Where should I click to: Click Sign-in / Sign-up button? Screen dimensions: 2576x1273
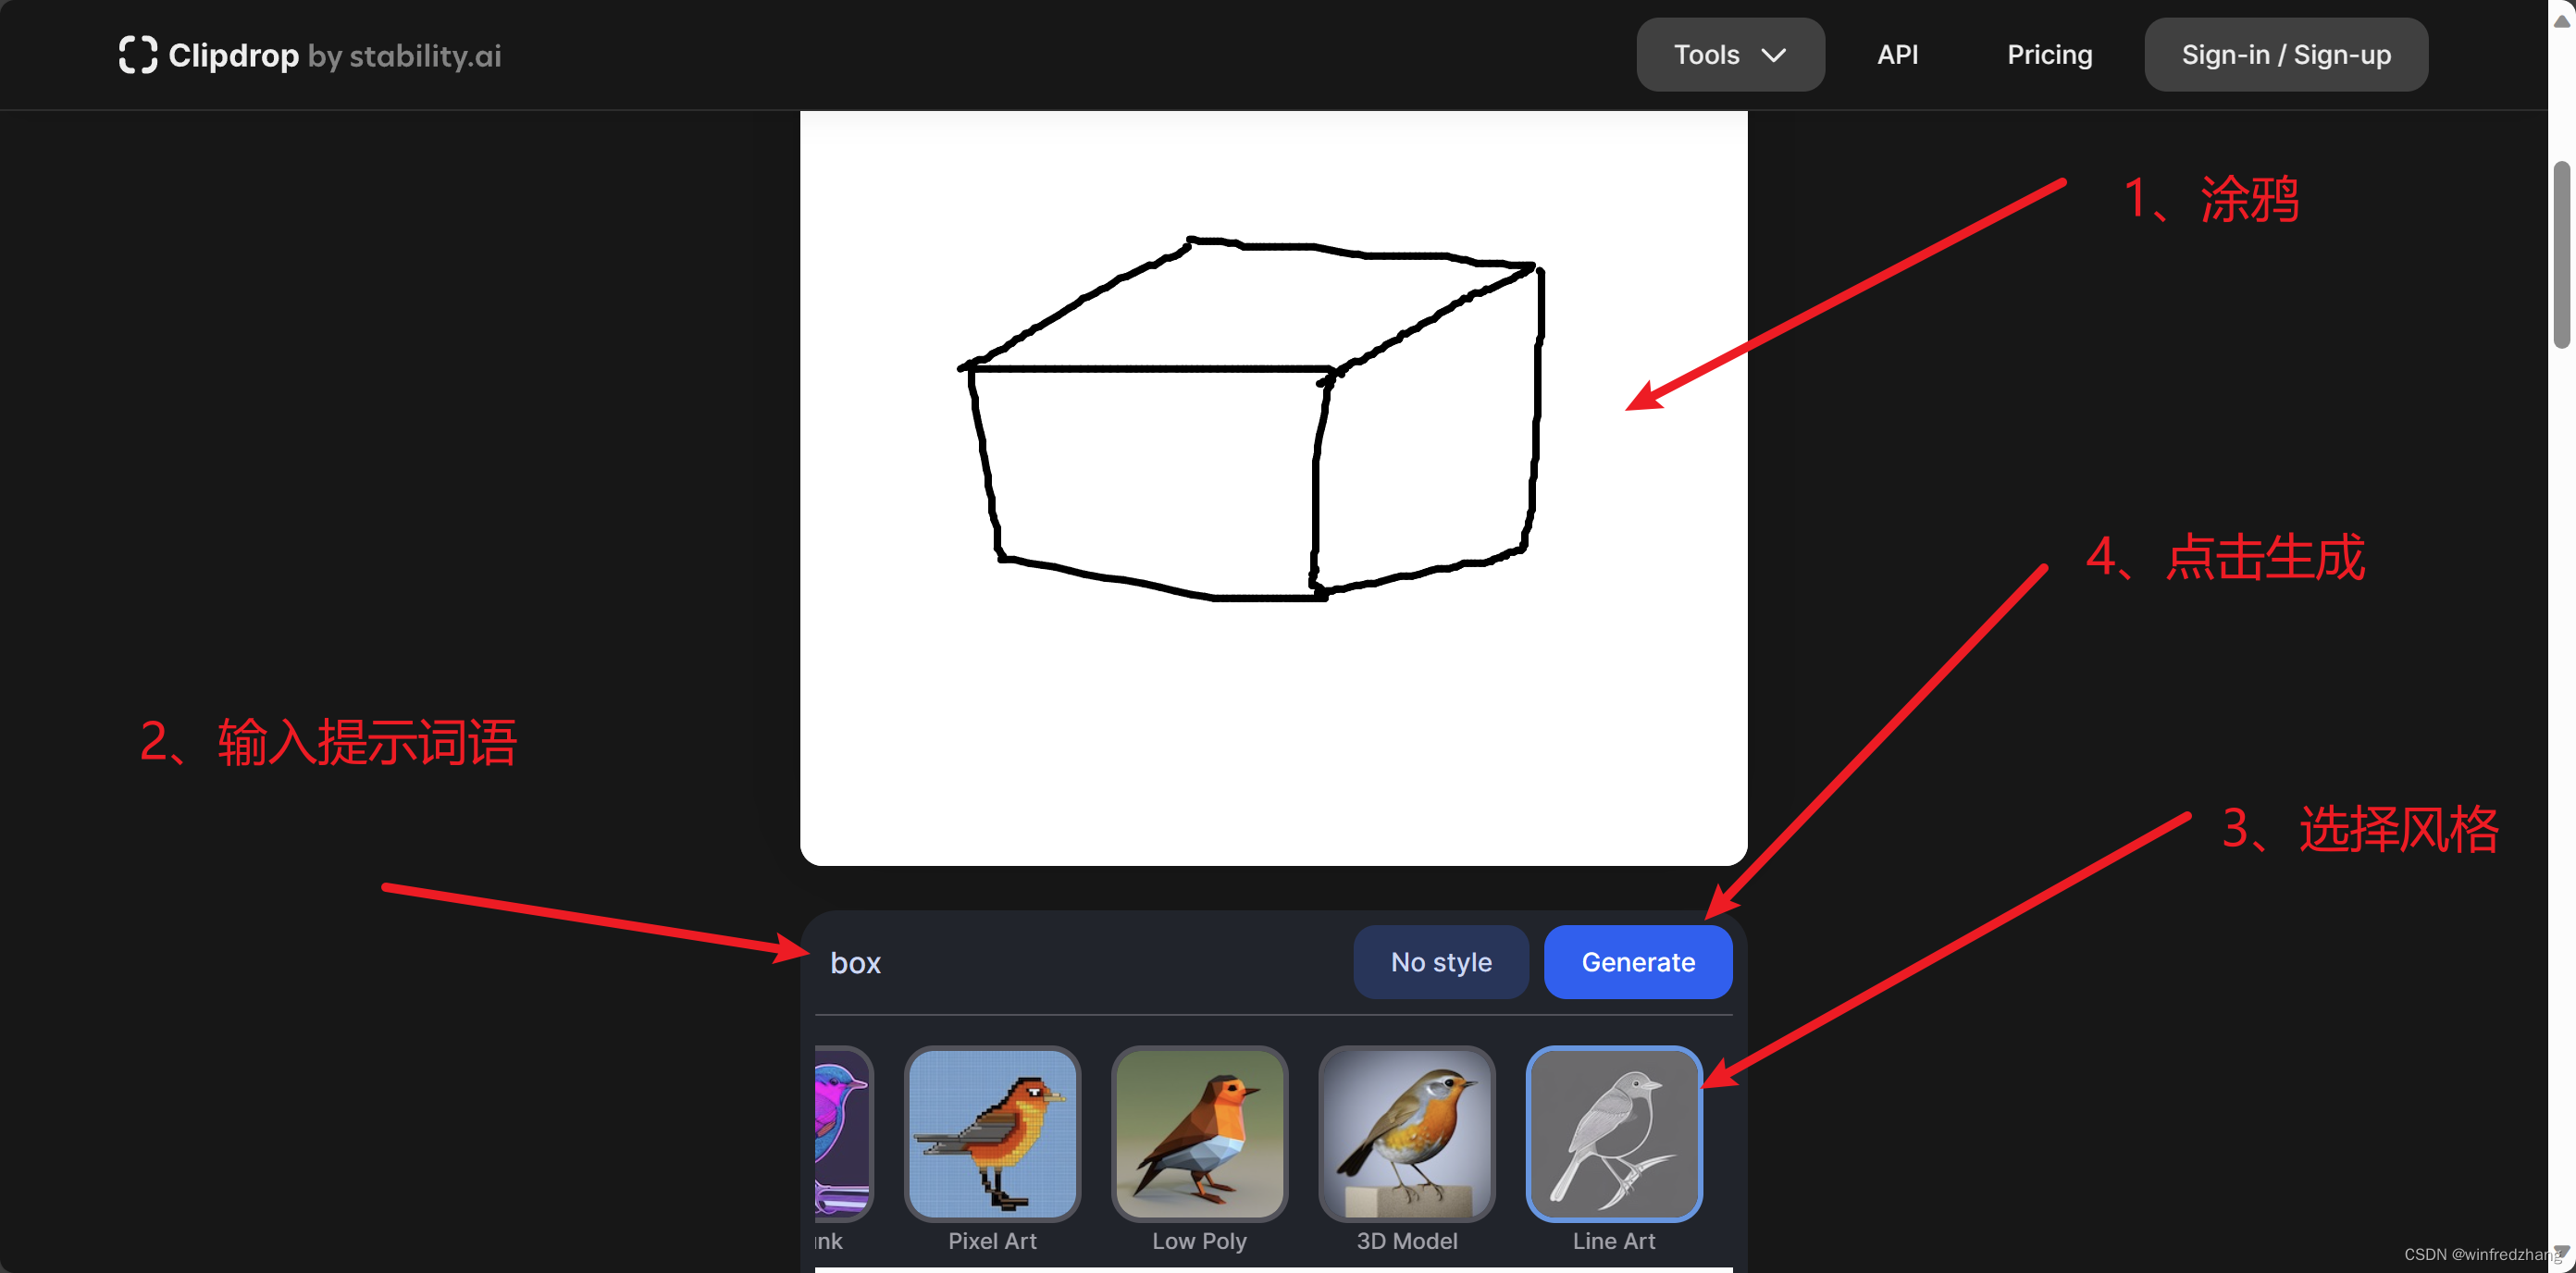click(x=2285, y=55)
